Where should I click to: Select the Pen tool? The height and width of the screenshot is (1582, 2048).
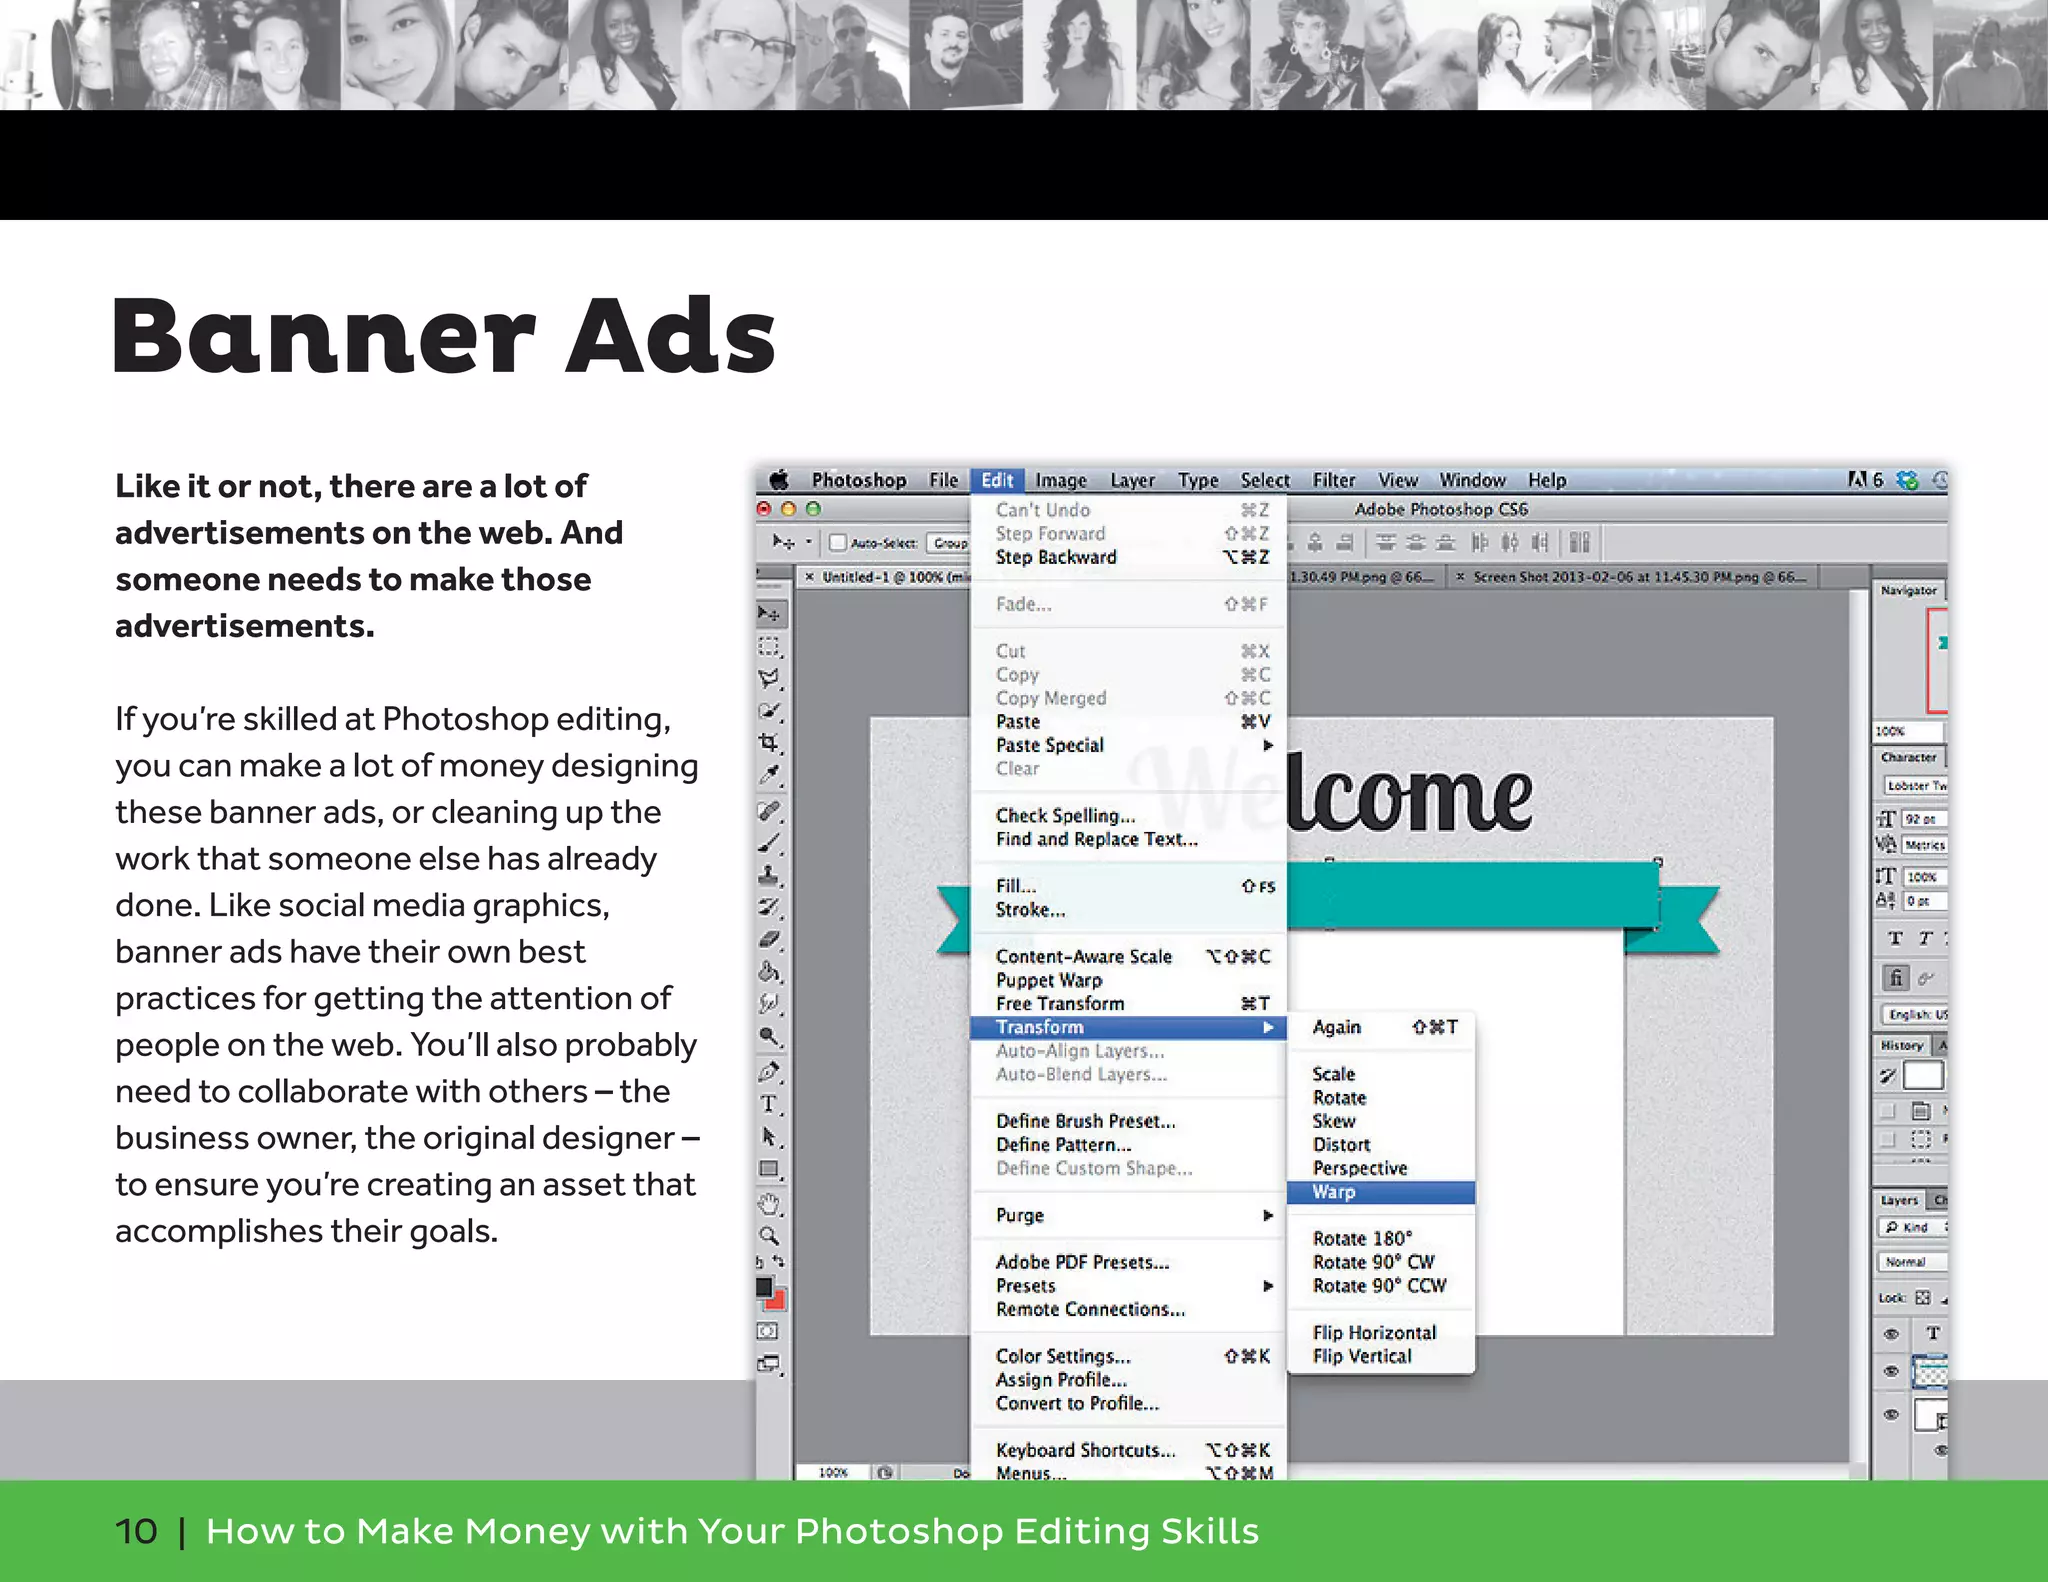[x=771, y=1072]
